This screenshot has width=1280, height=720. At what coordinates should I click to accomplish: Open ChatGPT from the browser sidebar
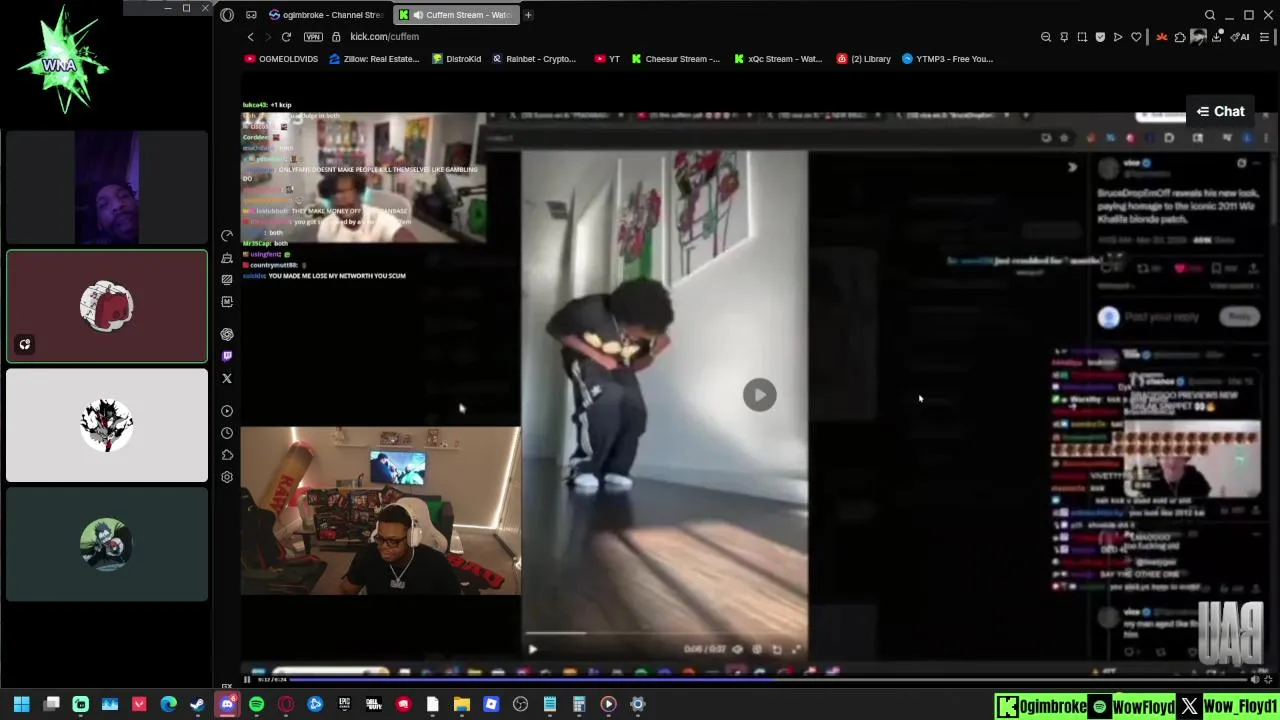click(227, 334)
